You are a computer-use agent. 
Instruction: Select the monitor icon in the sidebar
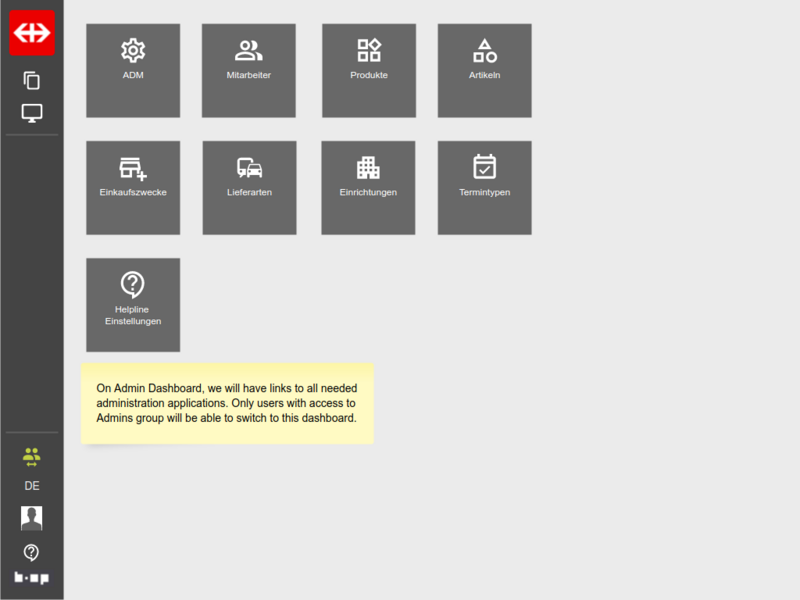(x=31, y=113)
